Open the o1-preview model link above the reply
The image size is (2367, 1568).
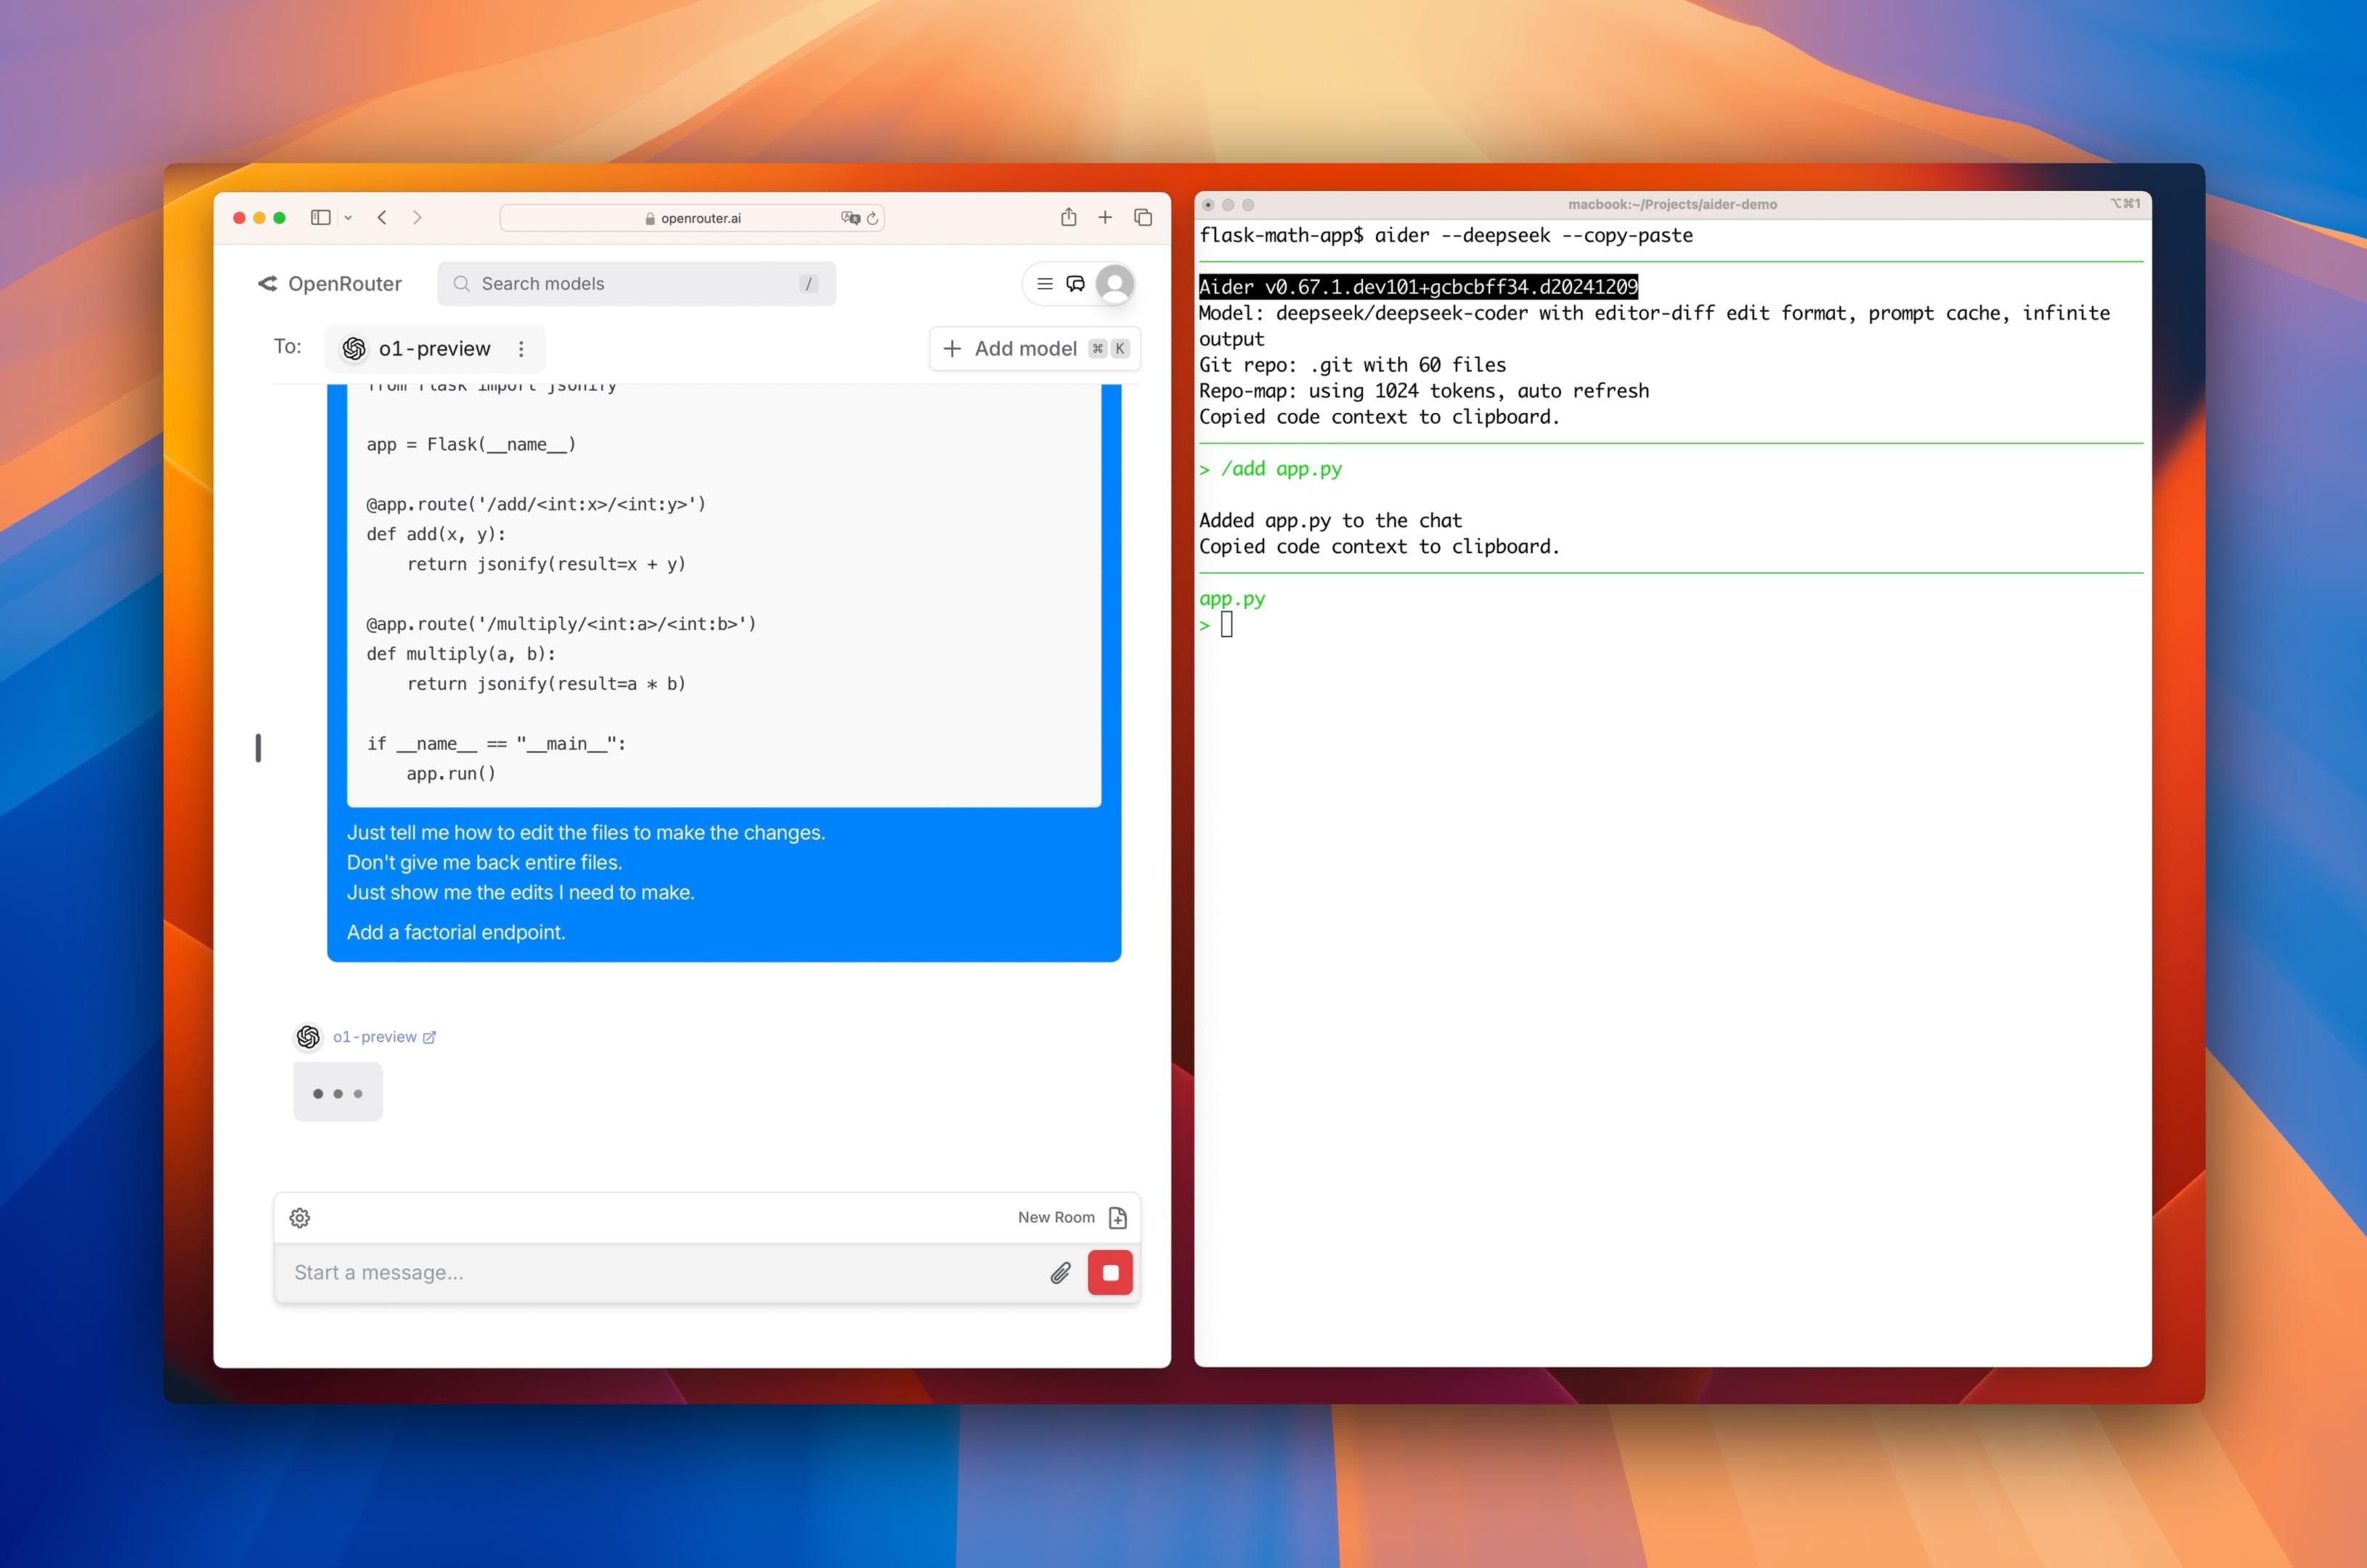(384, 1037)
